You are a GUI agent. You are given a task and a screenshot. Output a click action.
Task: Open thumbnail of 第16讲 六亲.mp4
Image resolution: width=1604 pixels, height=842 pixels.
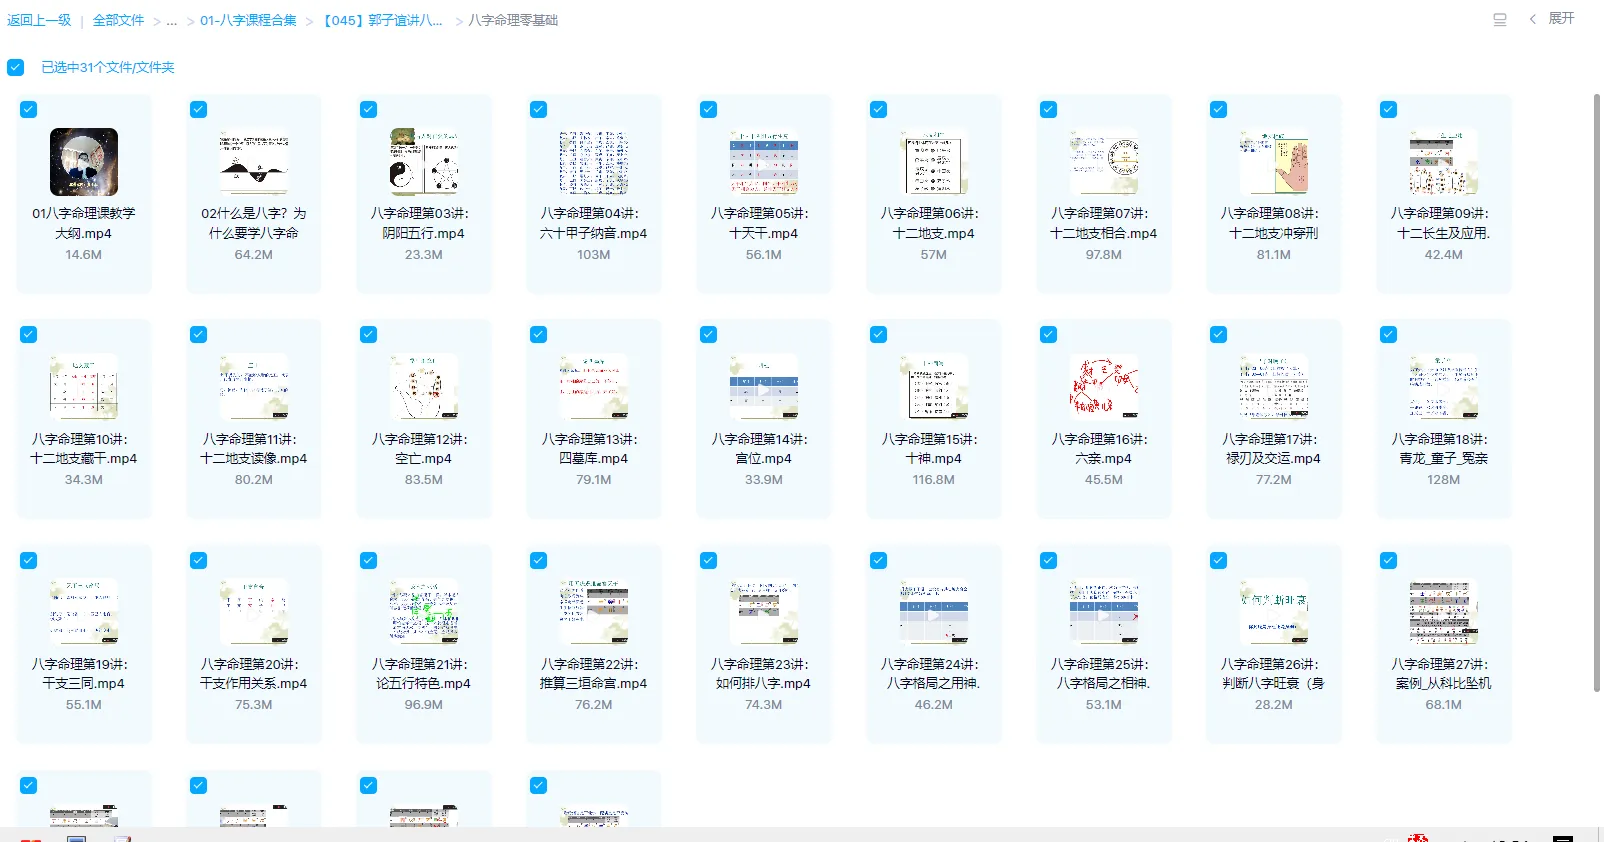point(1104,387)
